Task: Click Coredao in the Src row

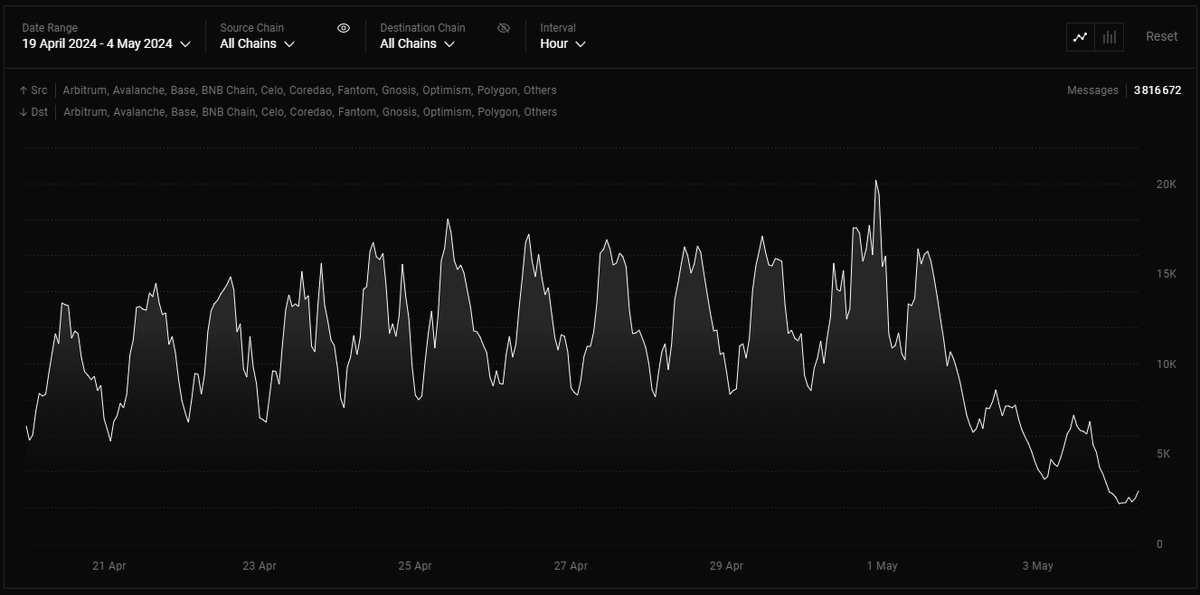Action: (x=310, y=90)
